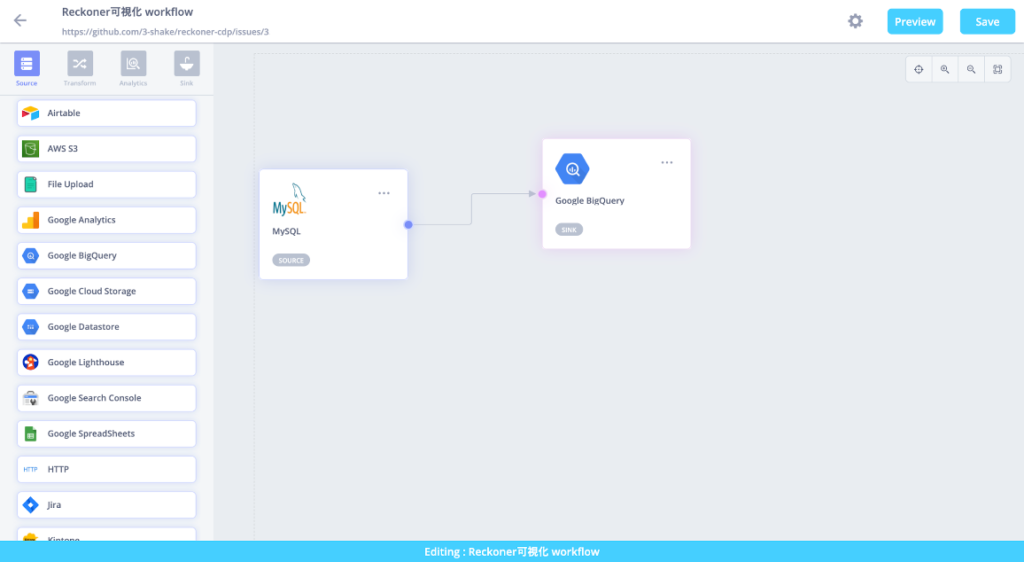This screenshot has width=1024, height=562.
Task: Open the Google BigQuery node options menu
Action: coord(667,163)
